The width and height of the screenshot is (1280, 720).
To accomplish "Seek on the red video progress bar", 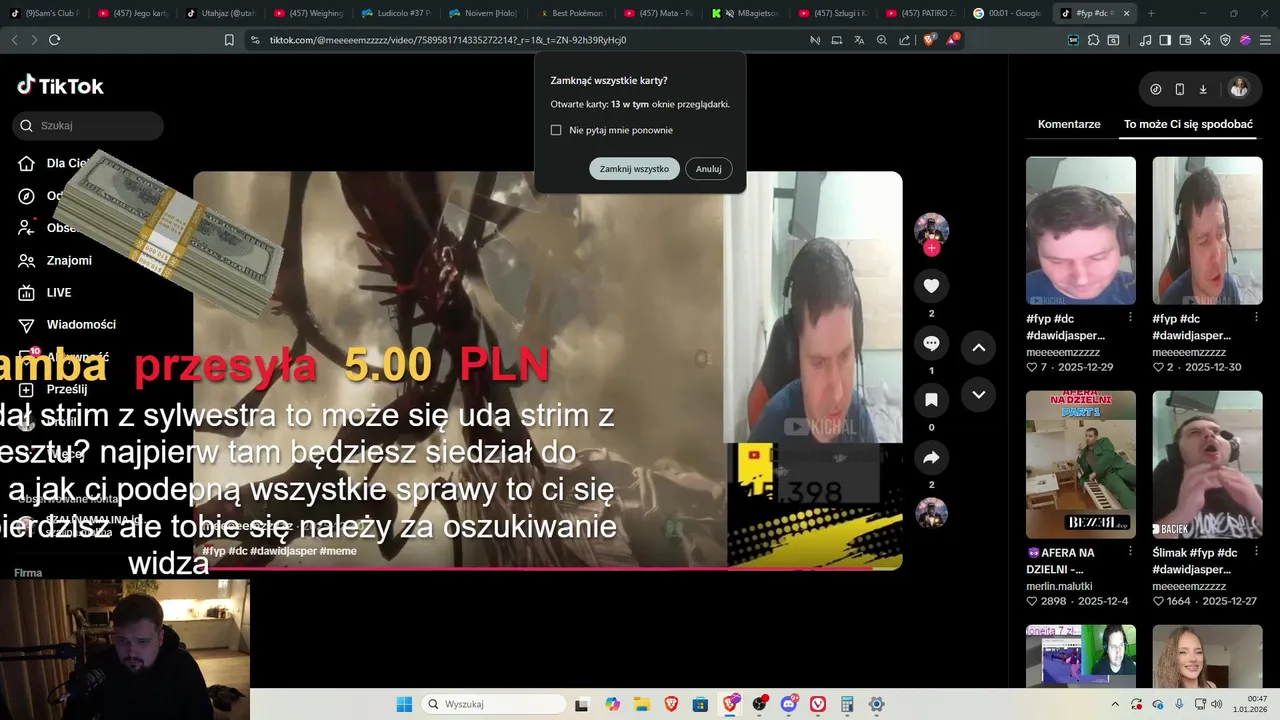I will click(x=548, y=568).
